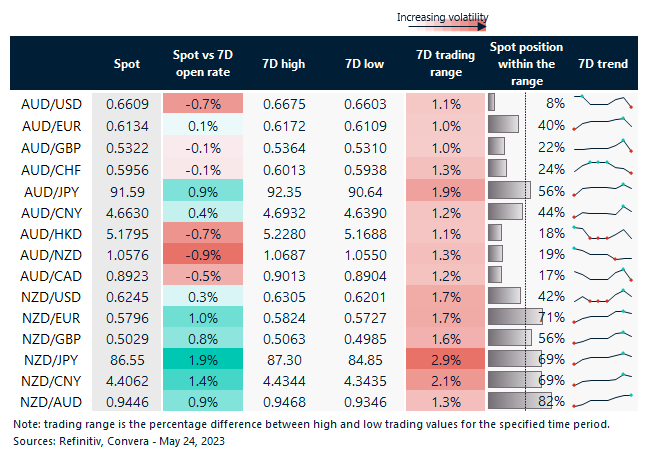
Task: Select the AUD/NZD -0.9% red cell
Action: click(x=202, y=253)
